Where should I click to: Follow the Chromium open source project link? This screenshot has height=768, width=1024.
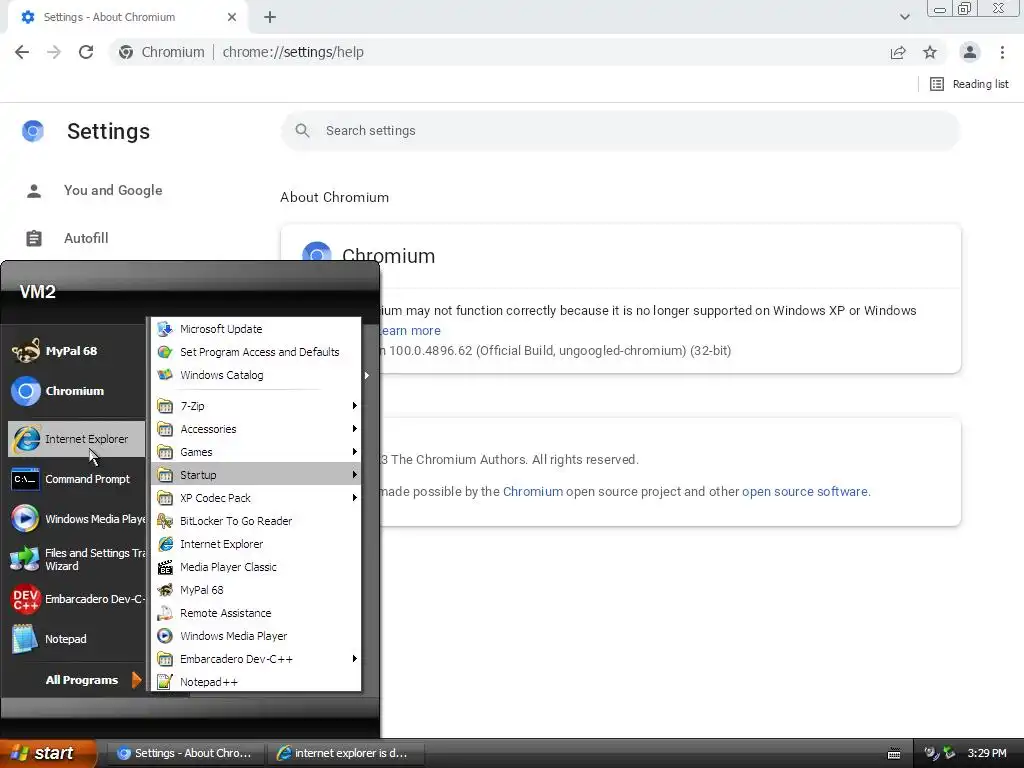point(533,492)
